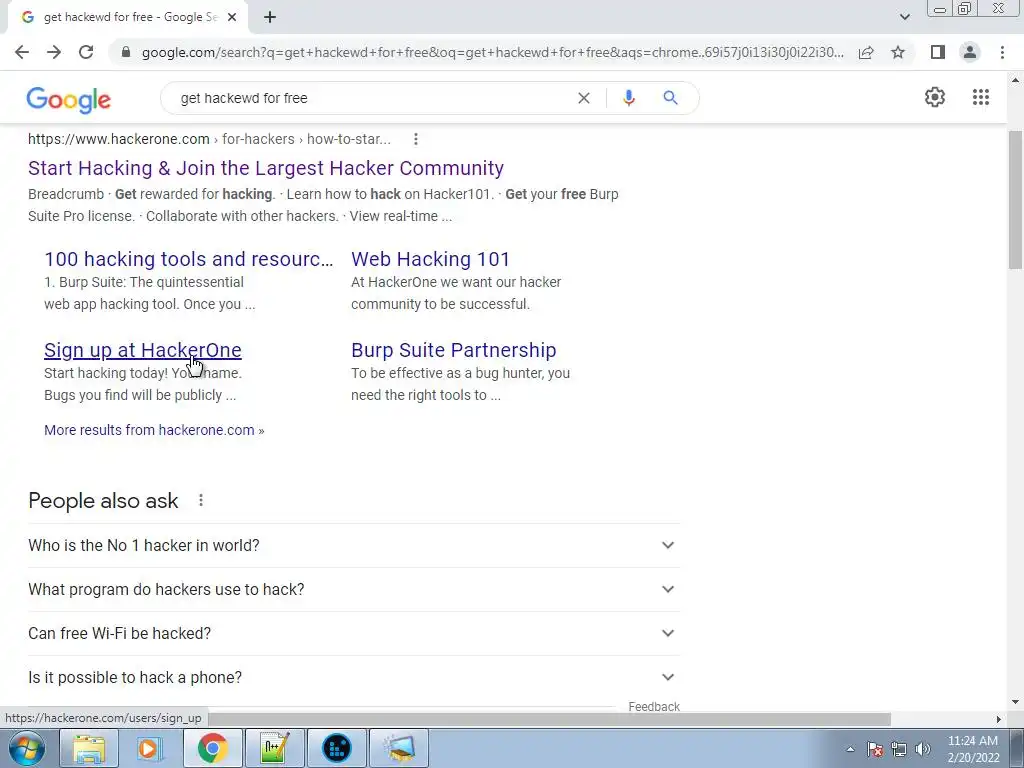Bookmark this page with the star icon
This screenshot has height=768, width=1024.
click(898, 52)
